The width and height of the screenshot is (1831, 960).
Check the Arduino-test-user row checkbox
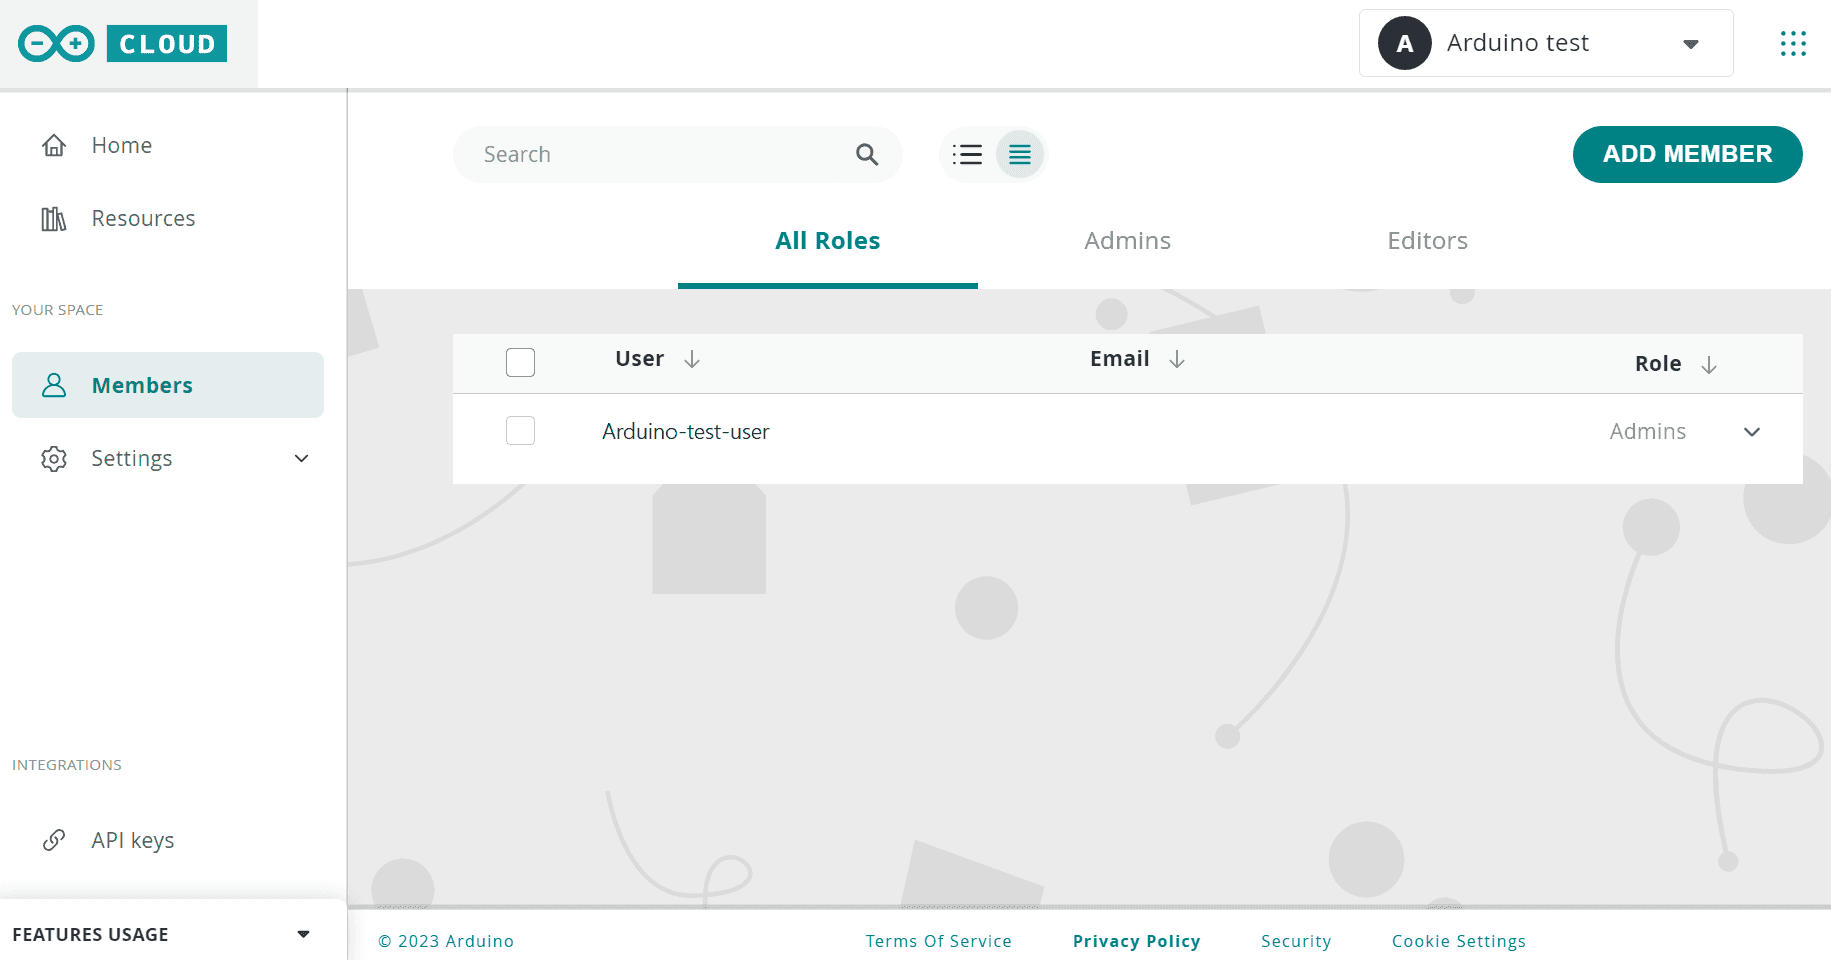(x=520, y=431)
